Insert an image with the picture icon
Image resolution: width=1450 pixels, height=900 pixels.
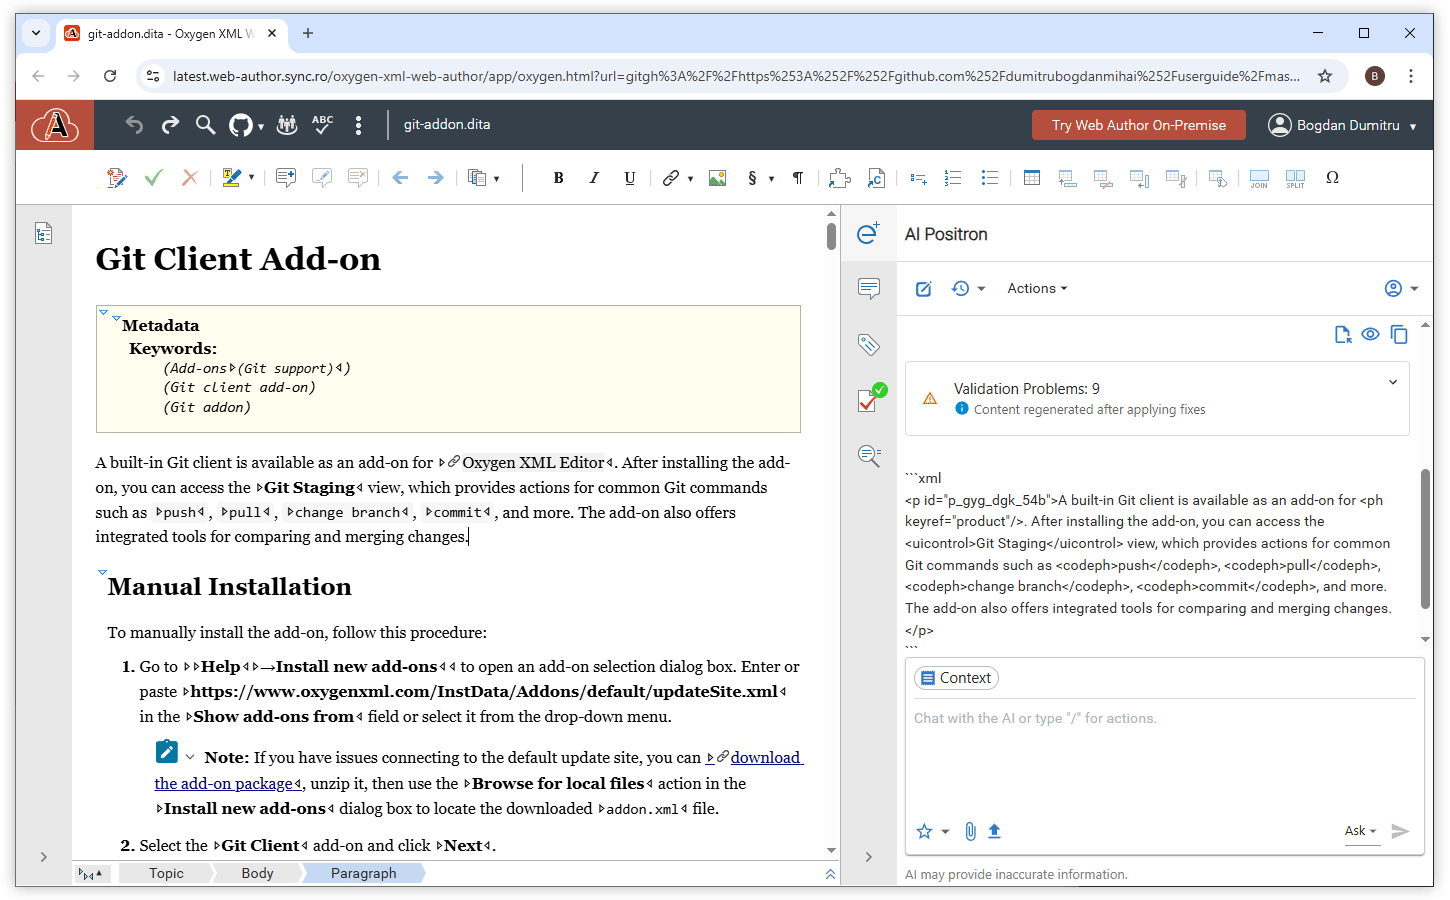[717, 178]
